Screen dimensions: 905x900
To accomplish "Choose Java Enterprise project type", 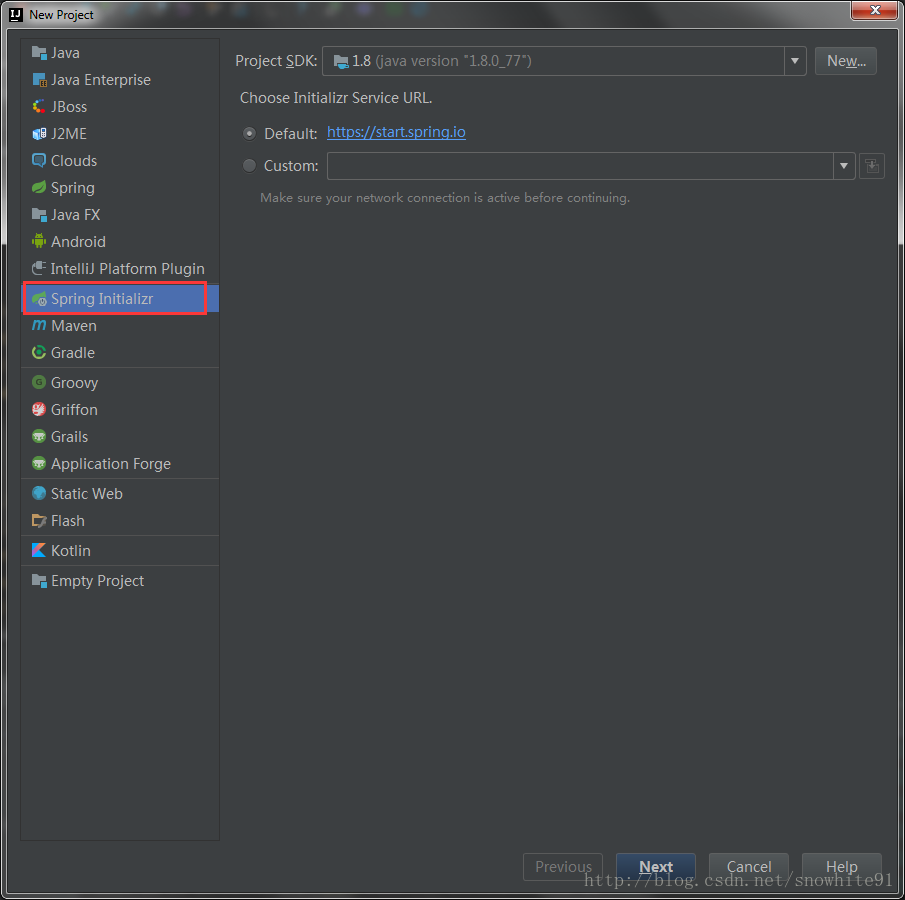I will coord(120,80).
